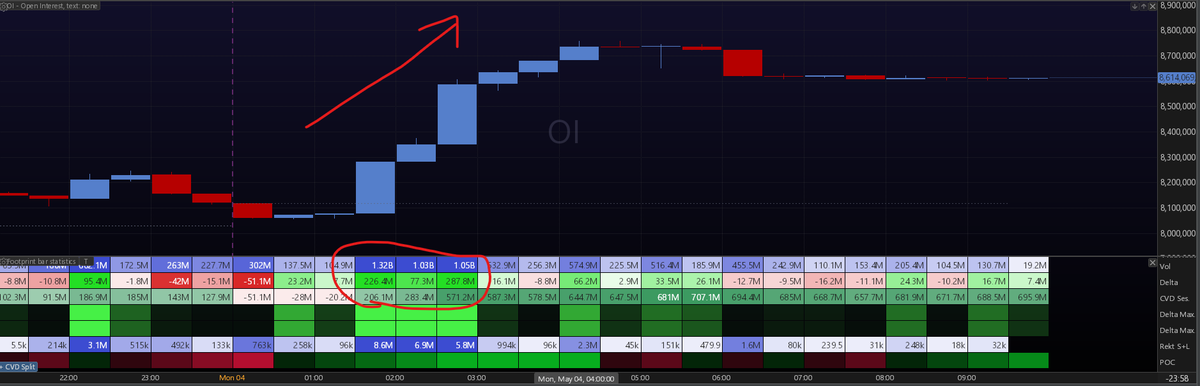
Task: Click the 1.32B volume cell
Action: coord(376,266)
